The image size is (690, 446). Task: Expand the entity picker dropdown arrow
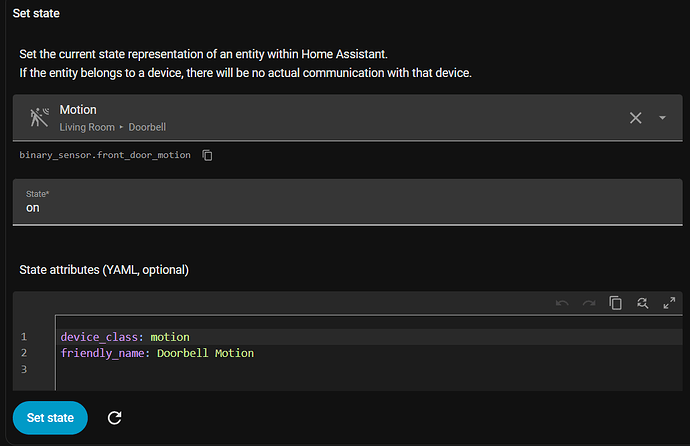pyautogui.click(x=662, y=118)
